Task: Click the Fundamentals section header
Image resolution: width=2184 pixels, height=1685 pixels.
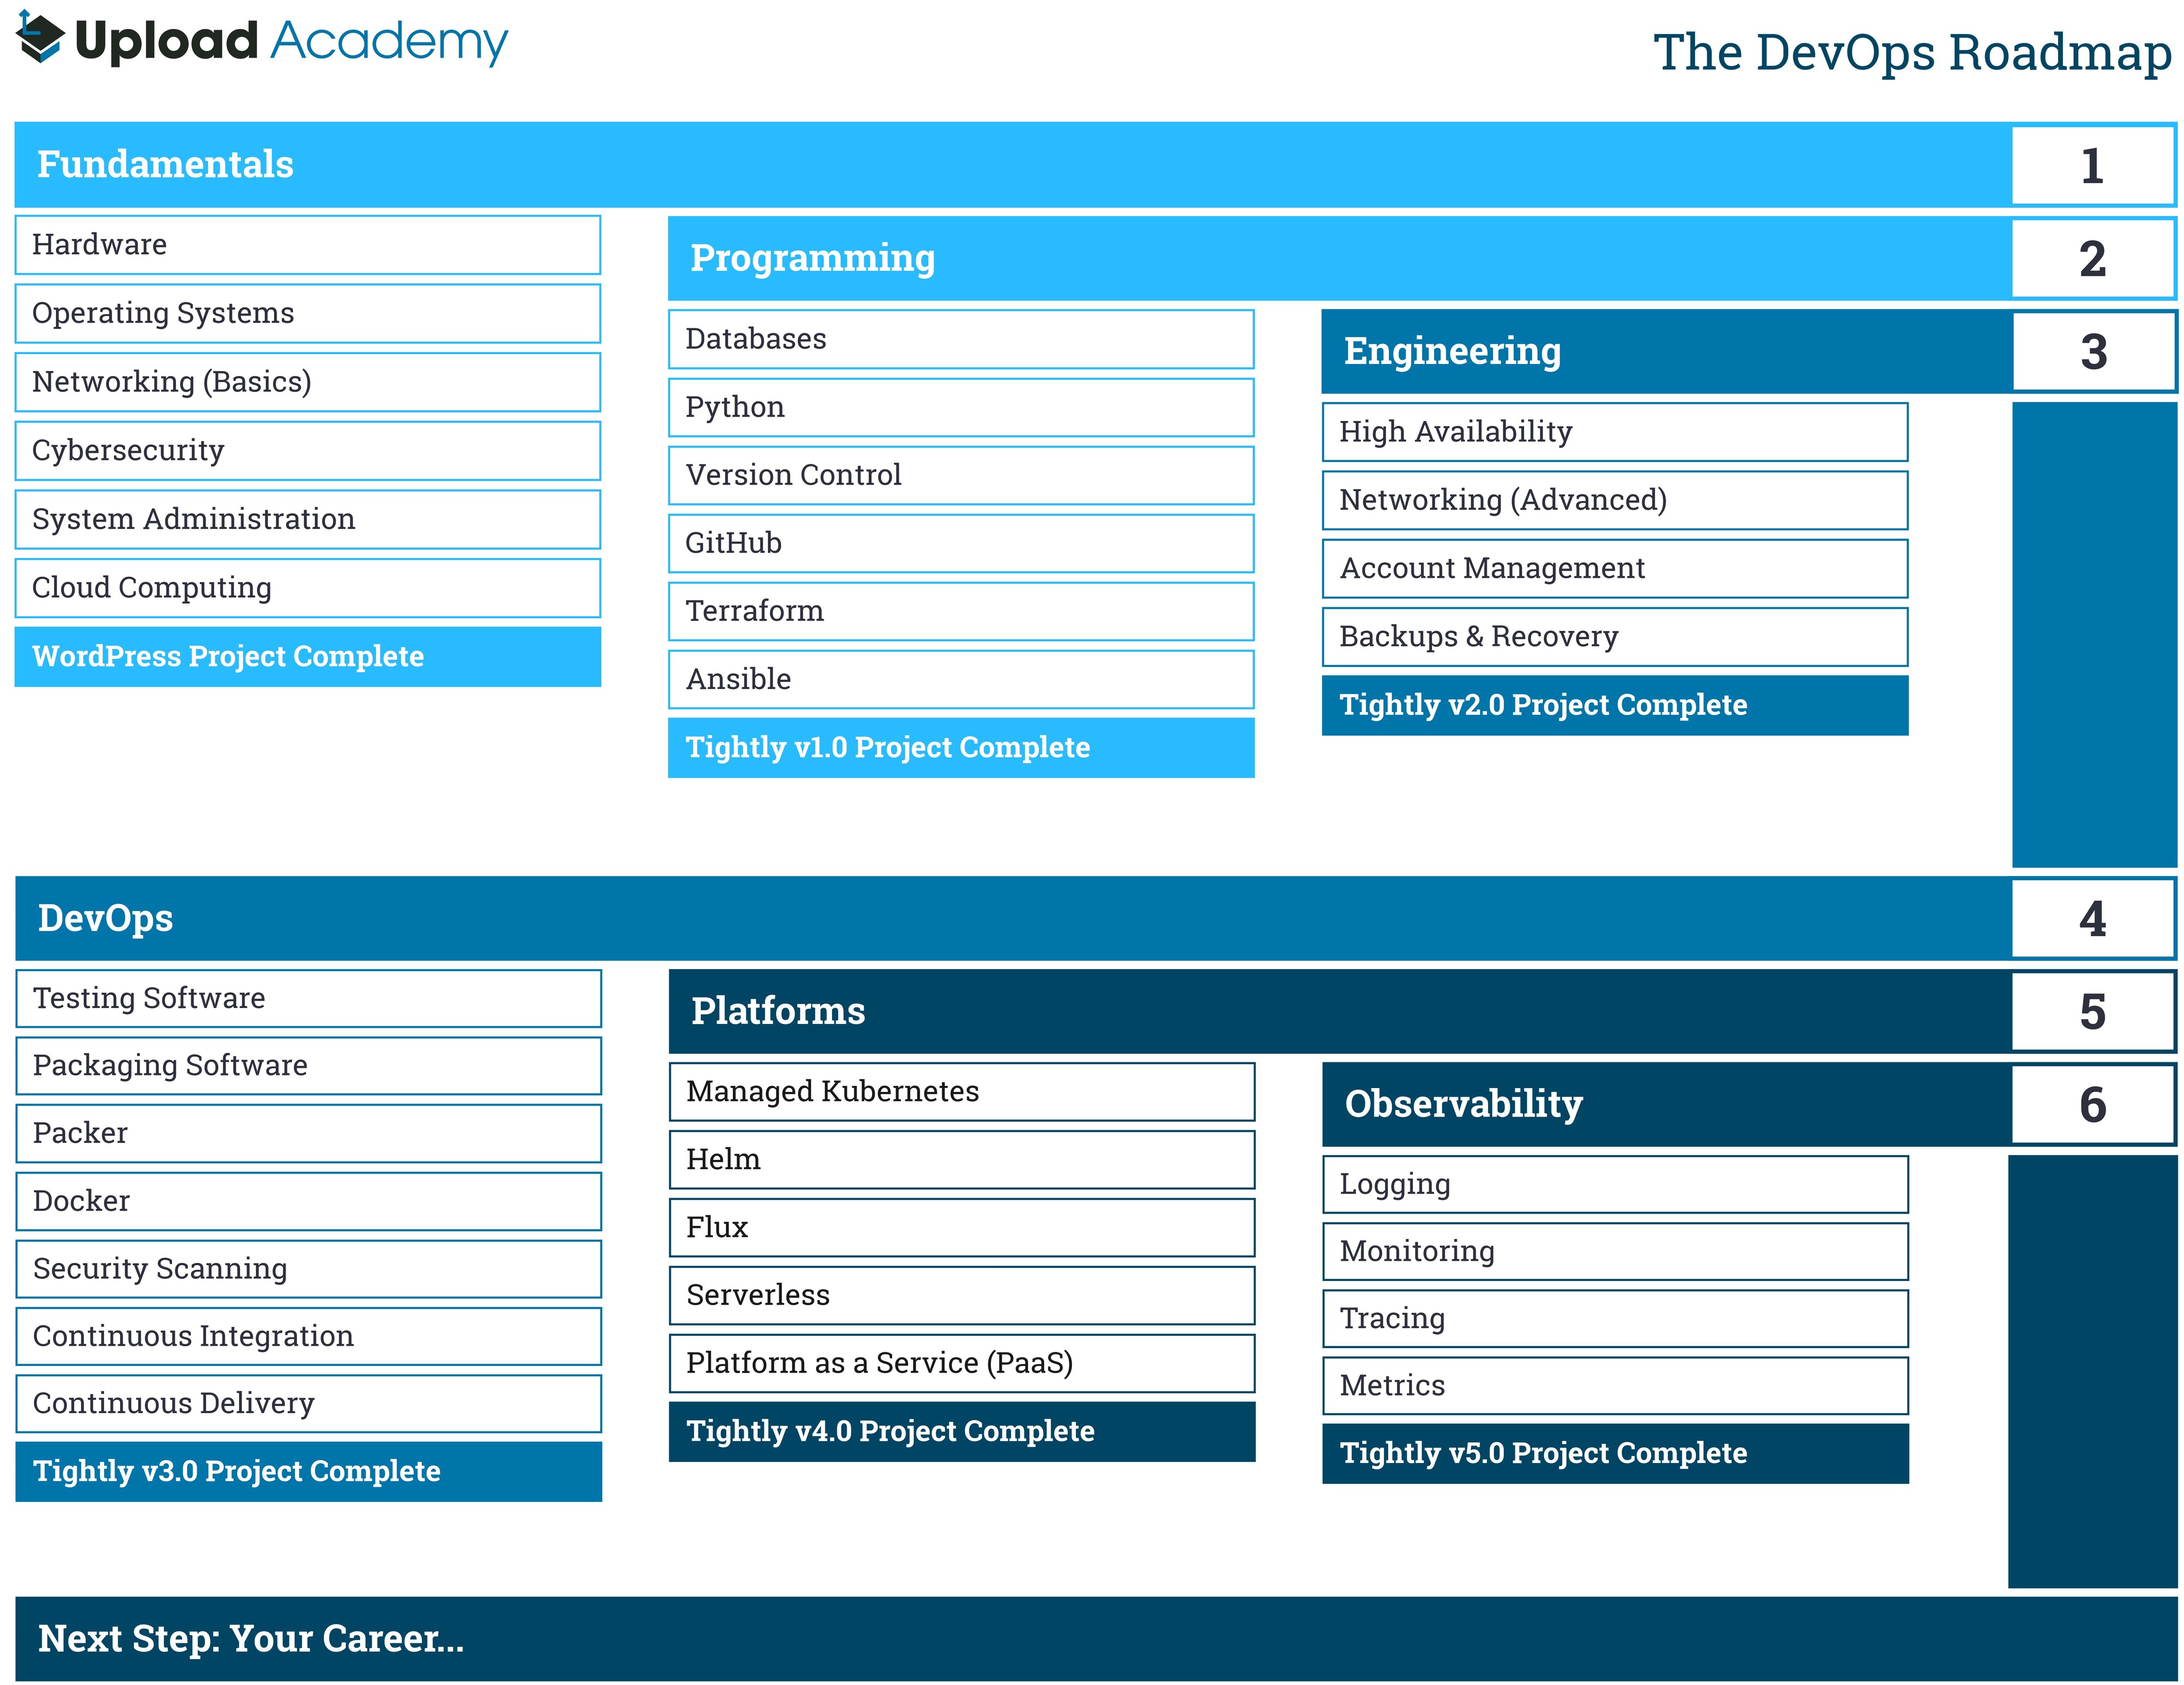Action: (165, 164)
